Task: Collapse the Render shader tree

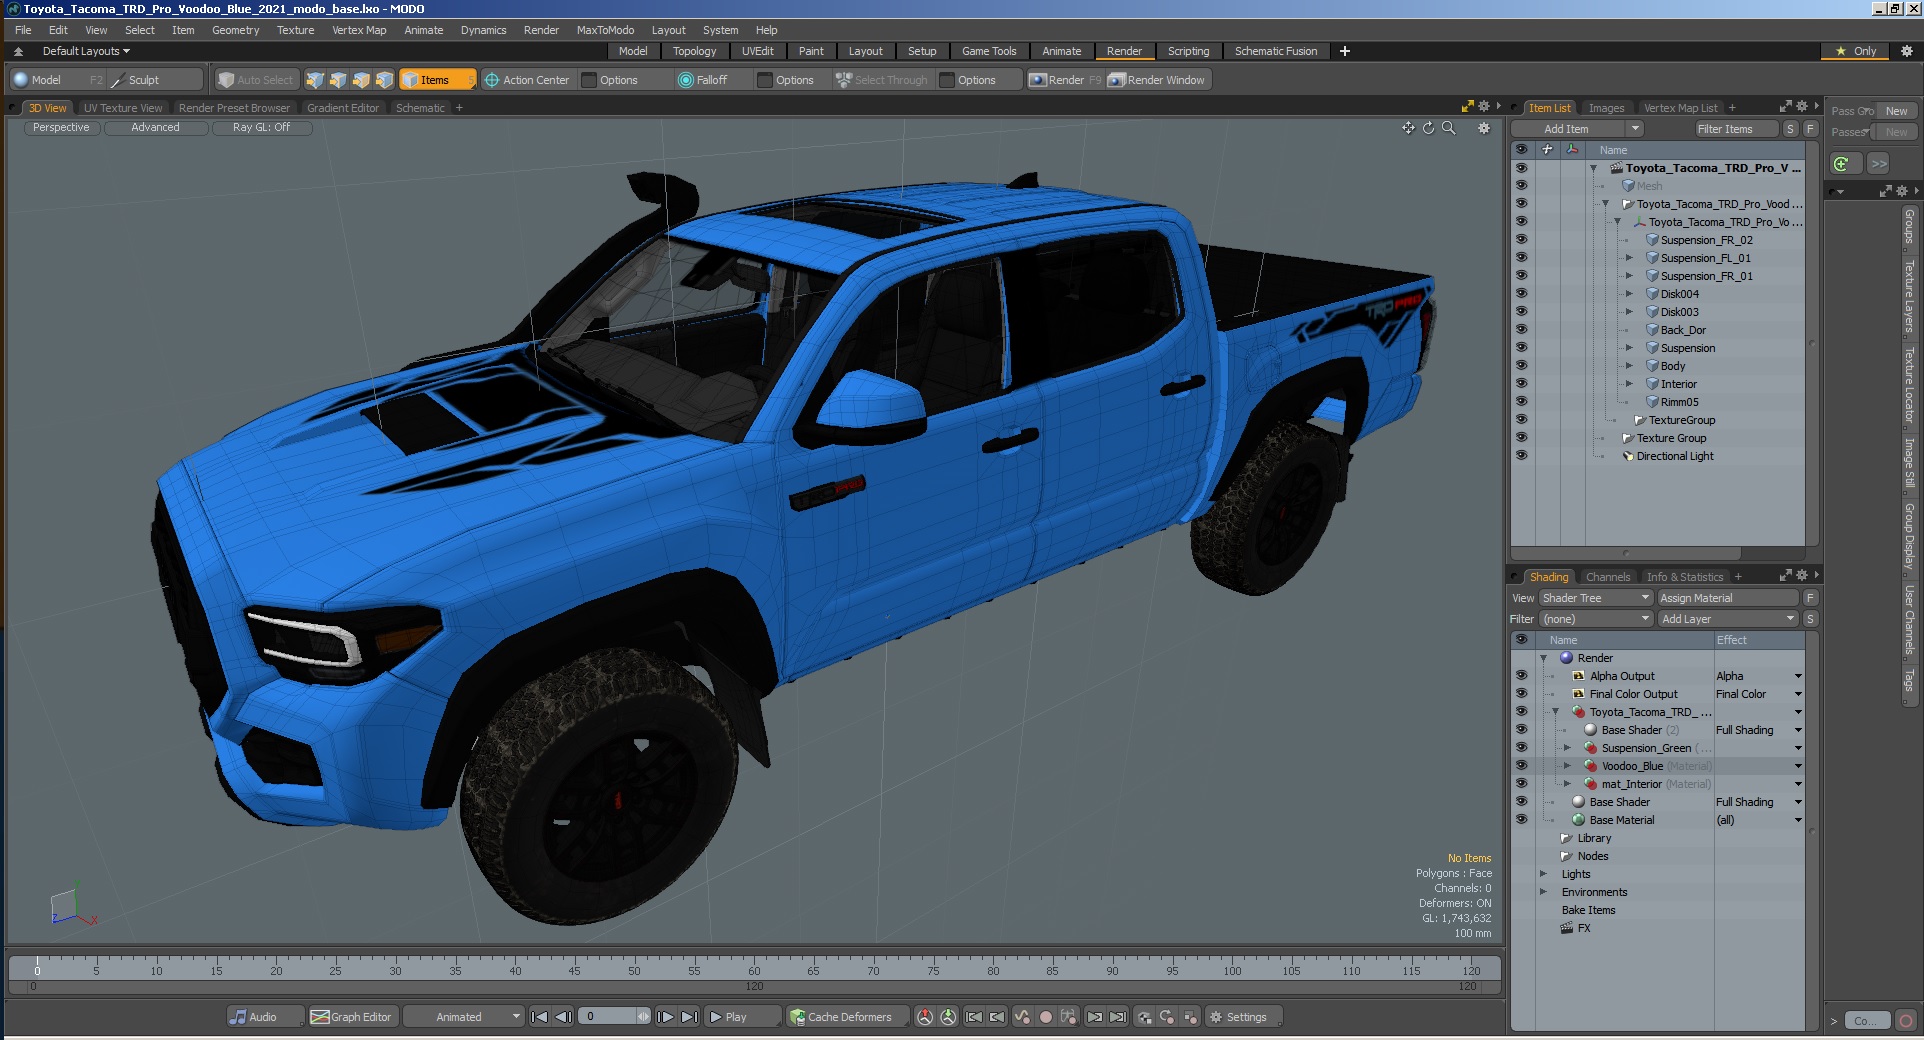Action: click(1544, 658)
